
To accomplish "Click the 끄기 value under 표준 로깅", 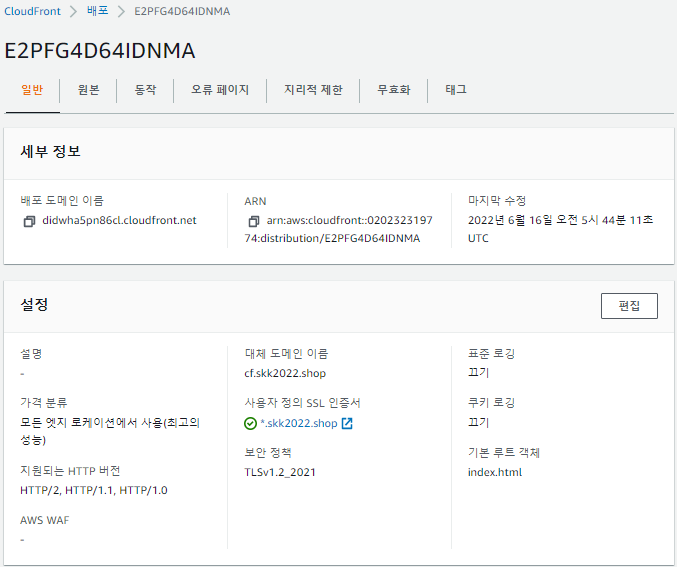I will tap(478, 372).
